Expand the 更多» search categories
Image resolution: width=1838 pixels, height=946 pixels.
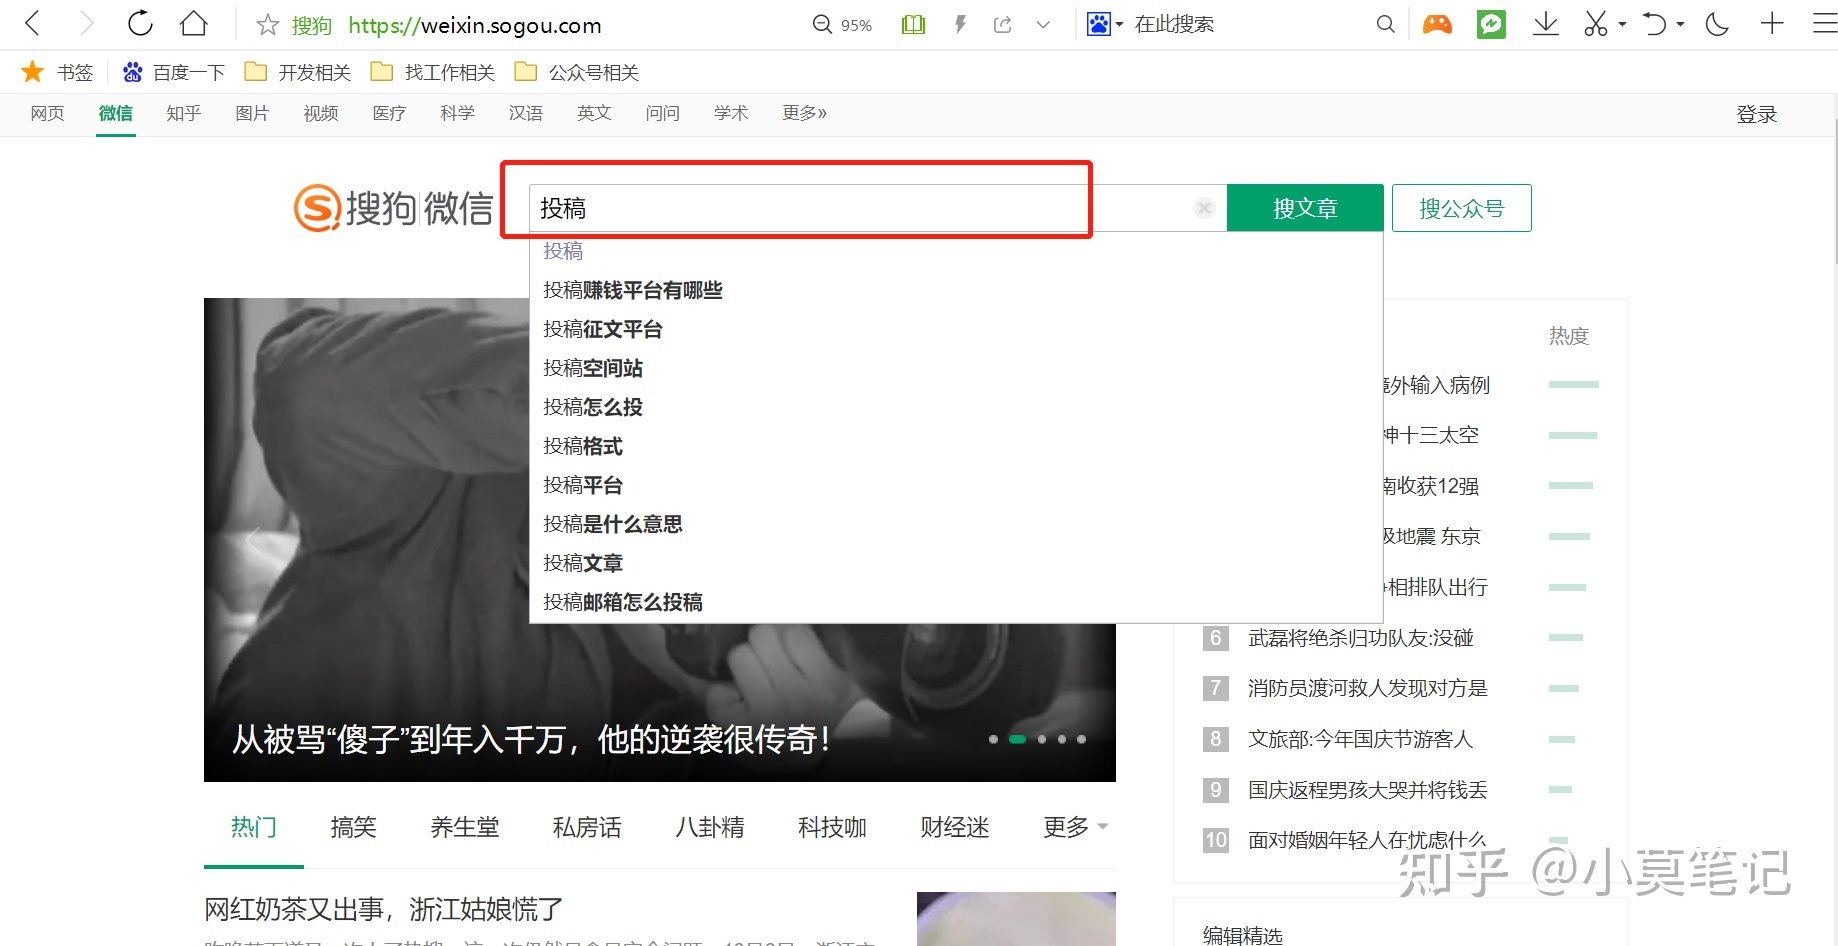pyautogui.click(x=804, y=113)
